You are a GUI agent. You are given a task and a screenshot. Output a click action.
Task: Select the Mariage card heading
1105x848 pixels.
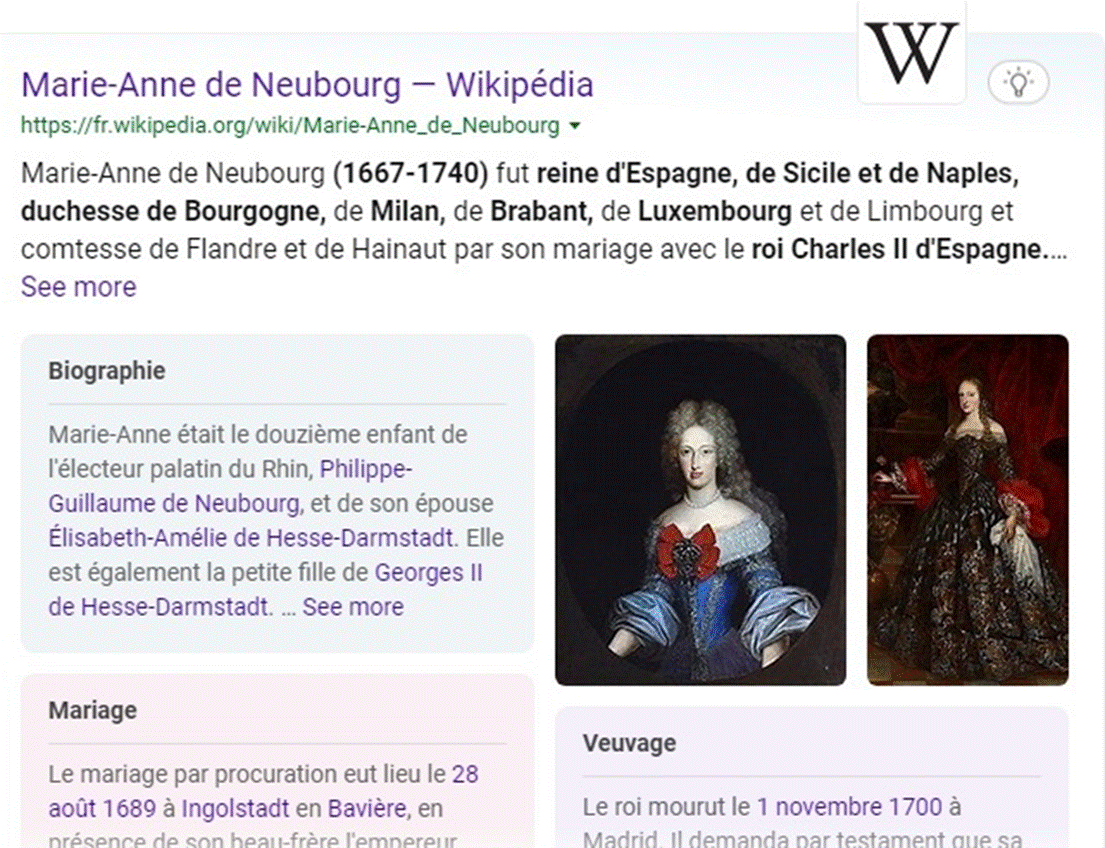(x=93, y=711)
